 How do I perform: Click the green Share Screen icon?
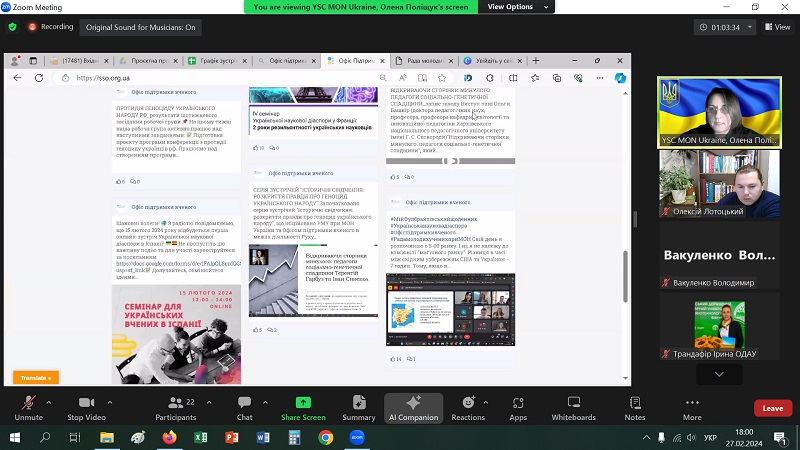(302, 406)
